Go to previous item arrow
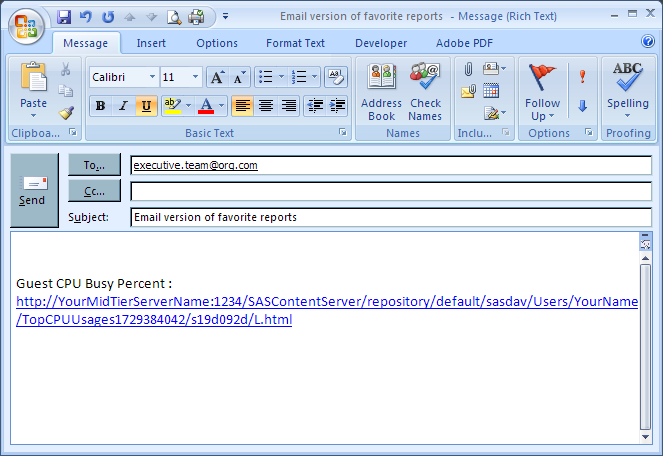This screenshot has width=665, height=456. pos(130,17)
